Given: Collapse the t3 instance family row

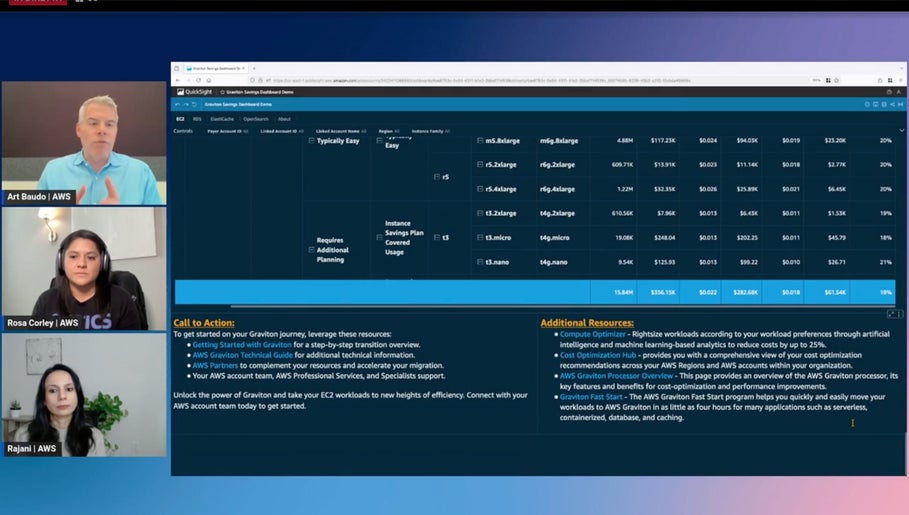Looking at the screenshot, I should pos(437,237).
